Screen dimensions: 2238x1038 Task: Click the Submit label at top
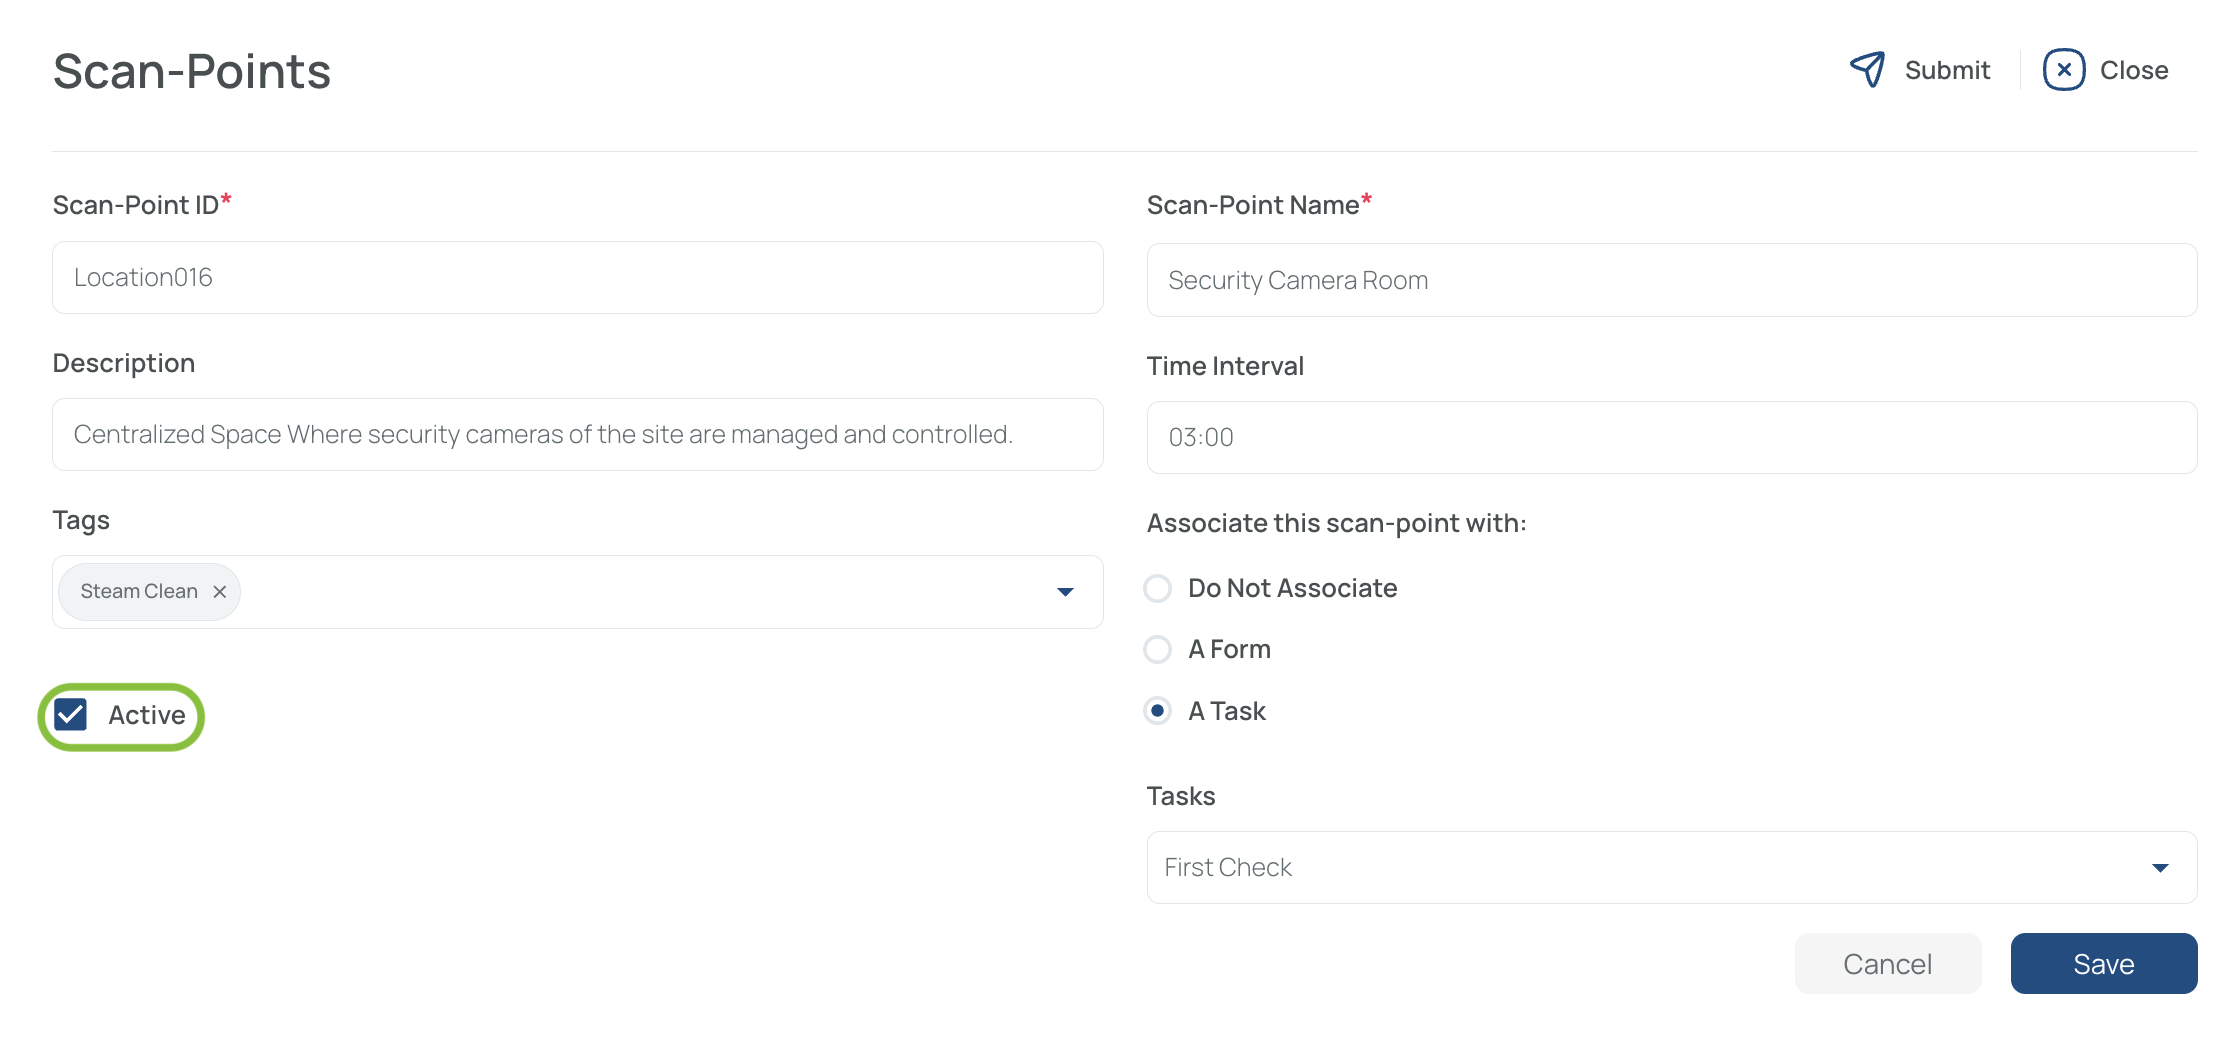(1947, 70)
